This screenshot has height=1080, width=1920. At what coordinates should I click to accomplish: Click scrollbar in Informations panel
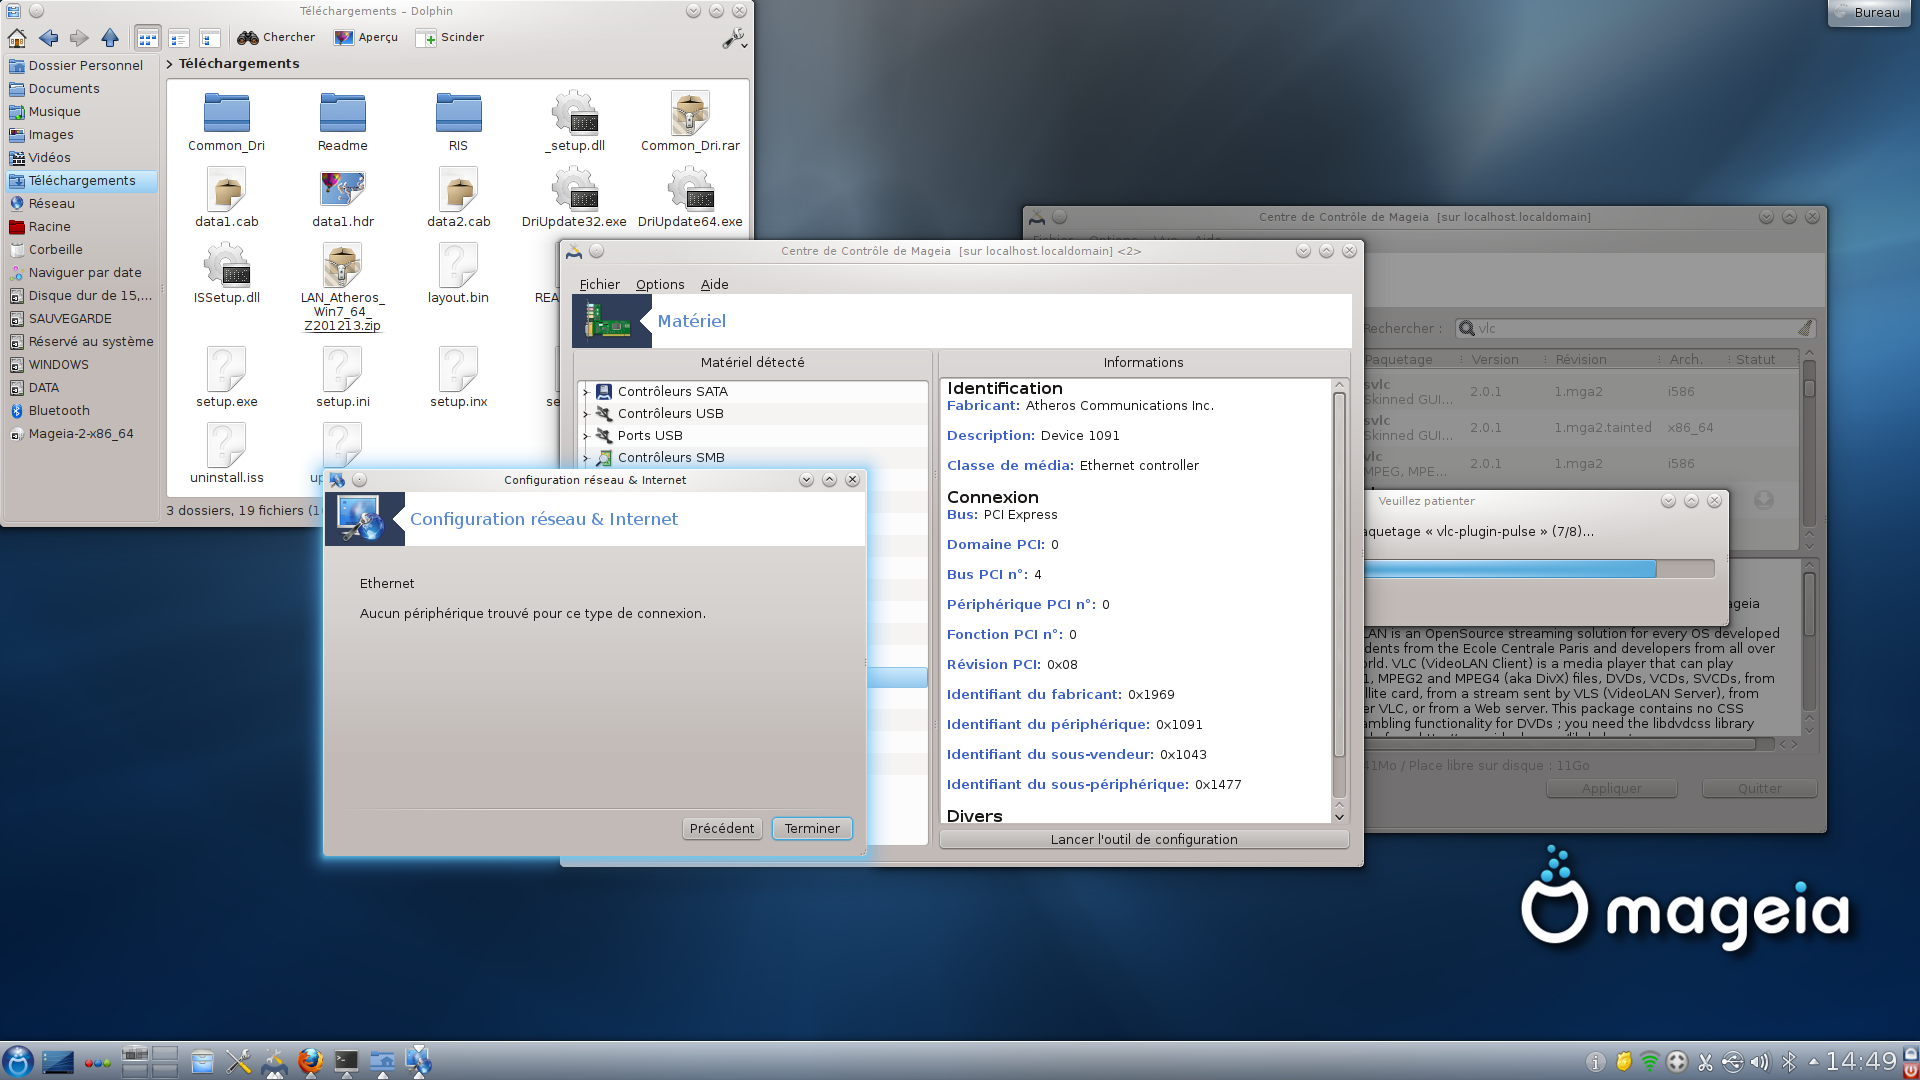tap(1339, 575)
